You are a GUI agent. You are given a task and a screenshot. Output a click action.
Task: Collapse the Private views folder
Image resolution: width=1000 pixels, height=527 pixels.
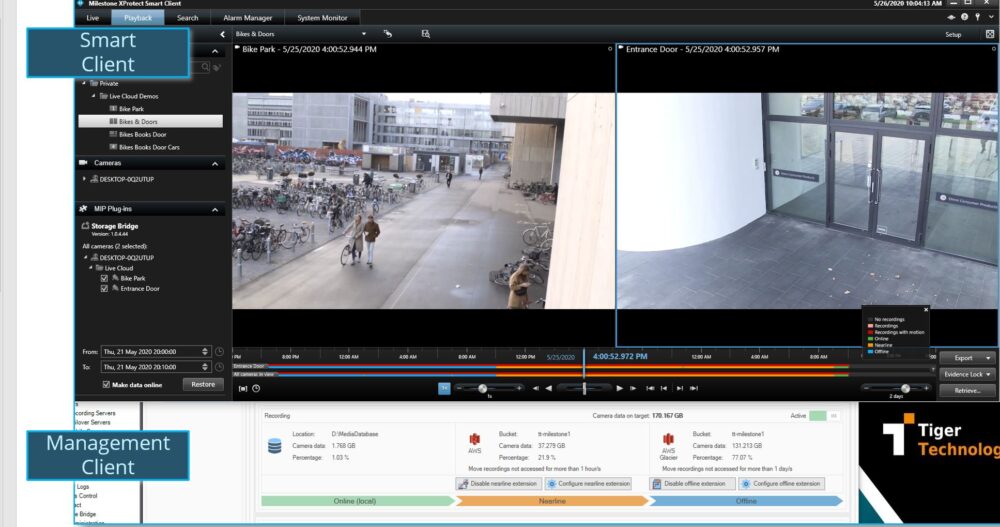tap(84, 83)
